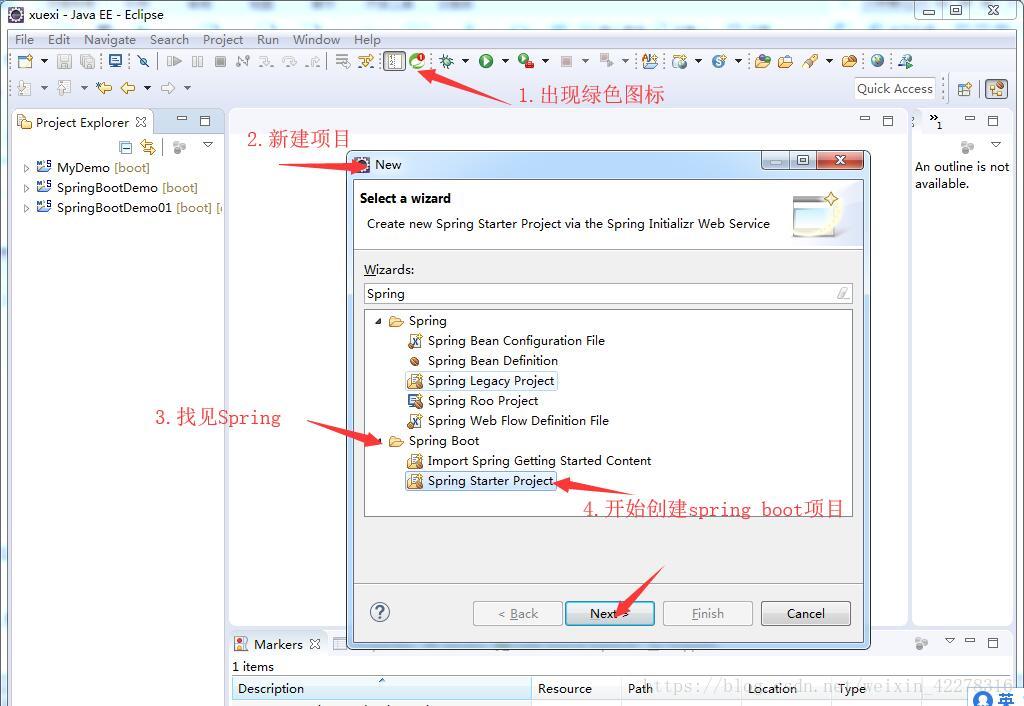Screen dimensions: 1024x706
Task: Click the Terminate debug icon in the left toolbar group
Action: click(220, 61)
